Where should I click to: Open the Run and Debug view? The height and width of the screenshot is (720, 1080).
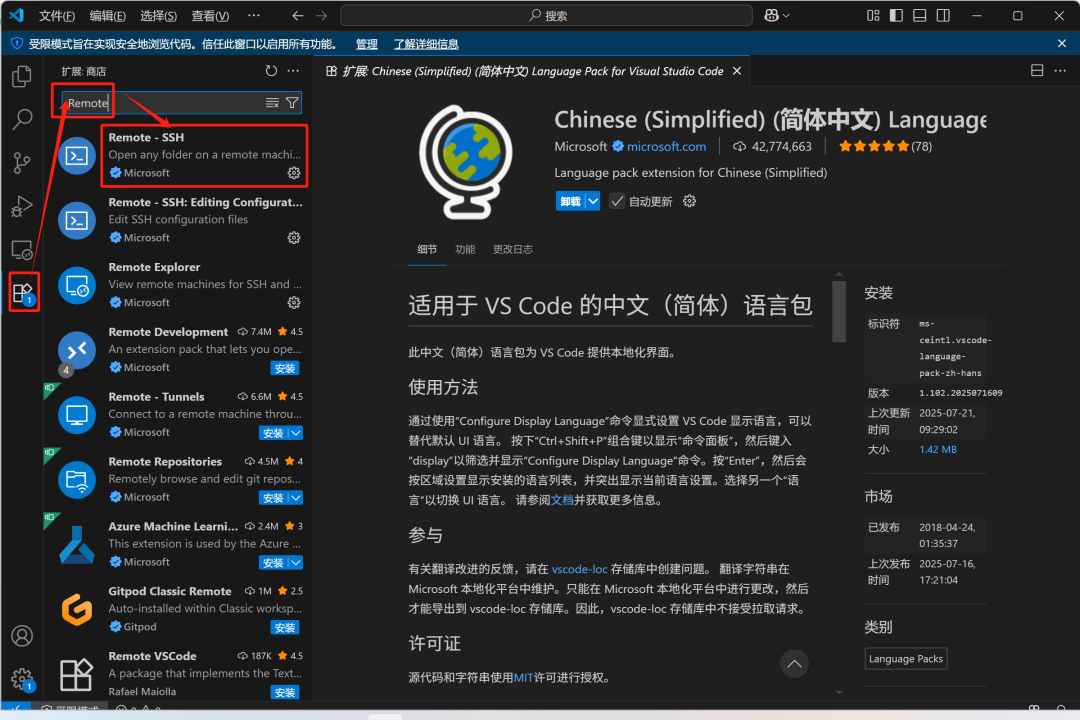click(x=22, y=206)
